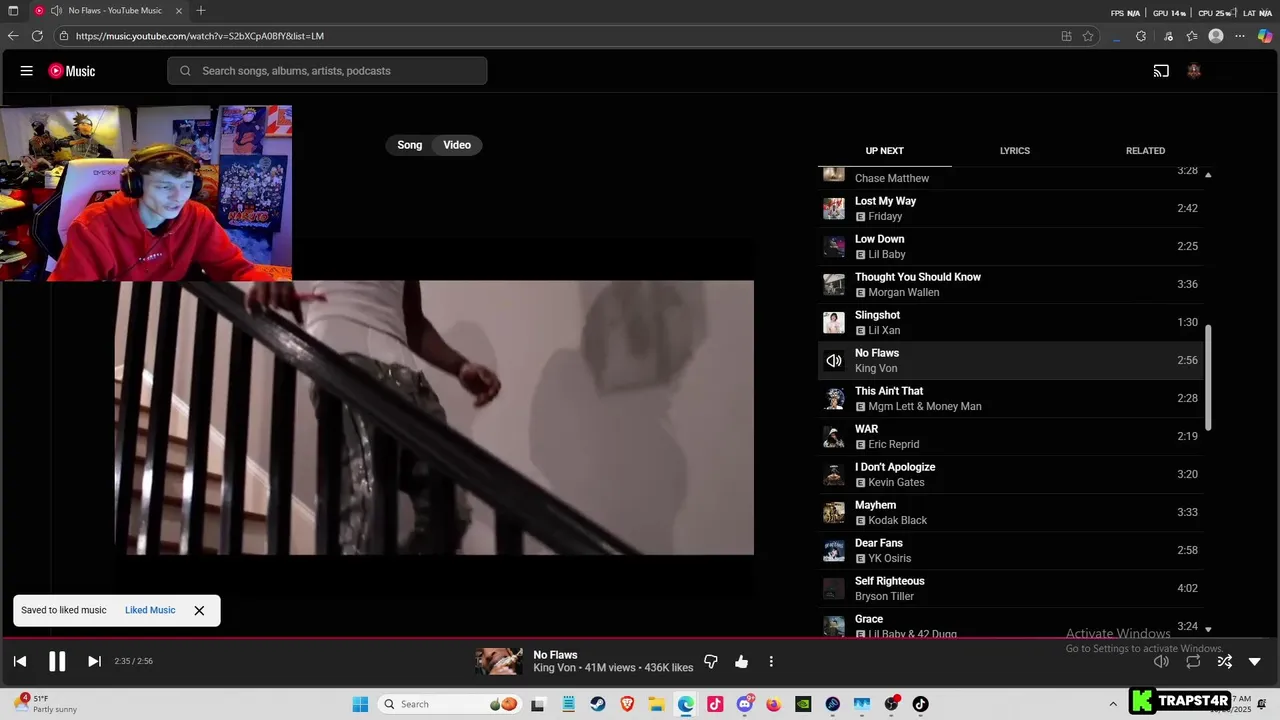This screenshot has width=1280, height=720.
Task: Open the Cast to device icon
Action: click(1161, 71)
